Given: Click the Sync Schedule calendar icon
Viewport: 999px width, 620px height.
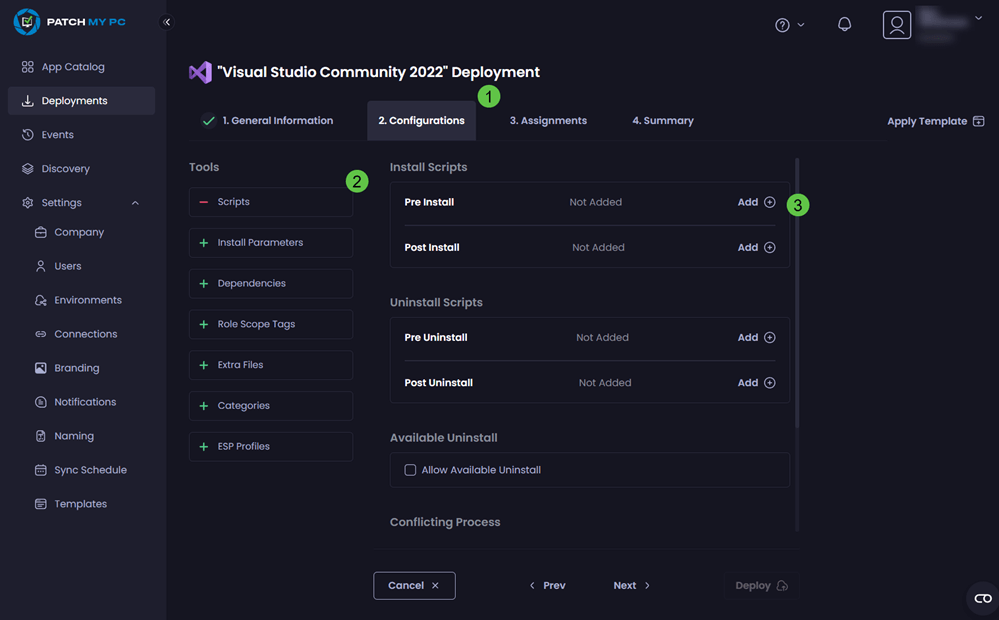Looking at the screenshot, I should point(41,470).
